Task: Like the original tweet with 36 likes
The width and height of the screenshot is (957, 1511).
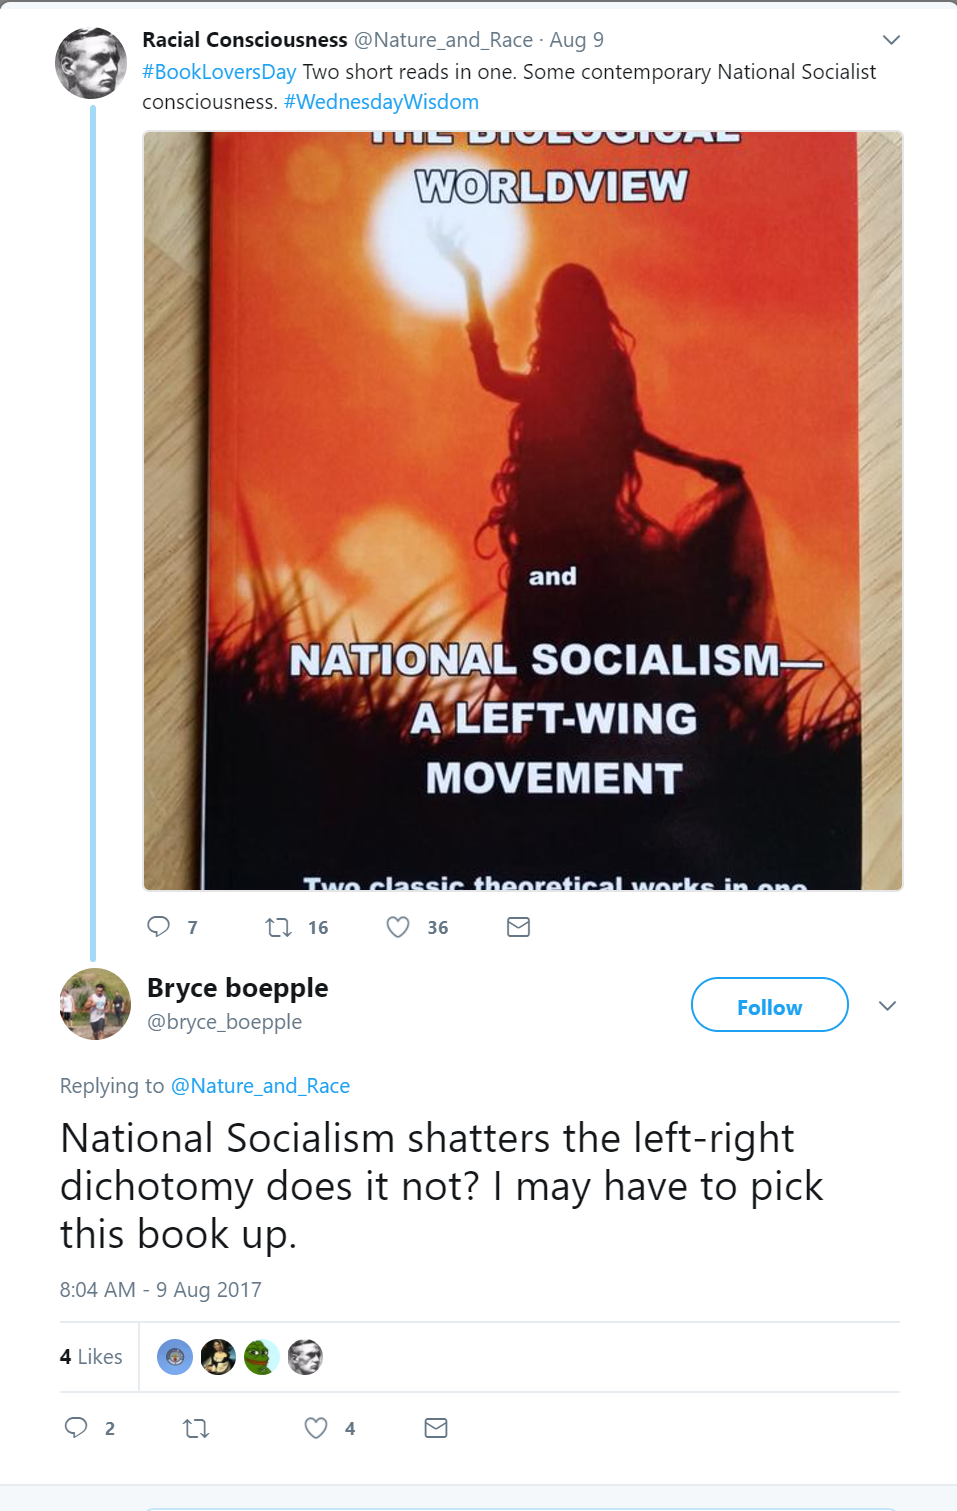Action: click(x=398, y=927)
